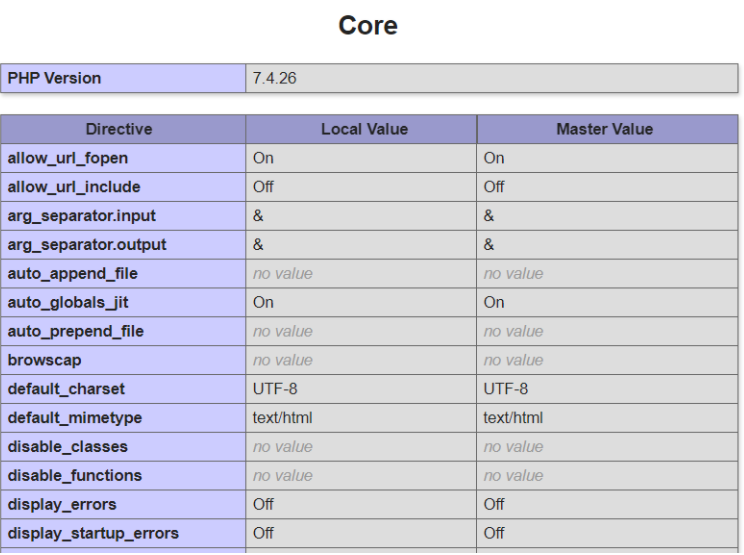Click the Core section heading

tap(369, 26)
